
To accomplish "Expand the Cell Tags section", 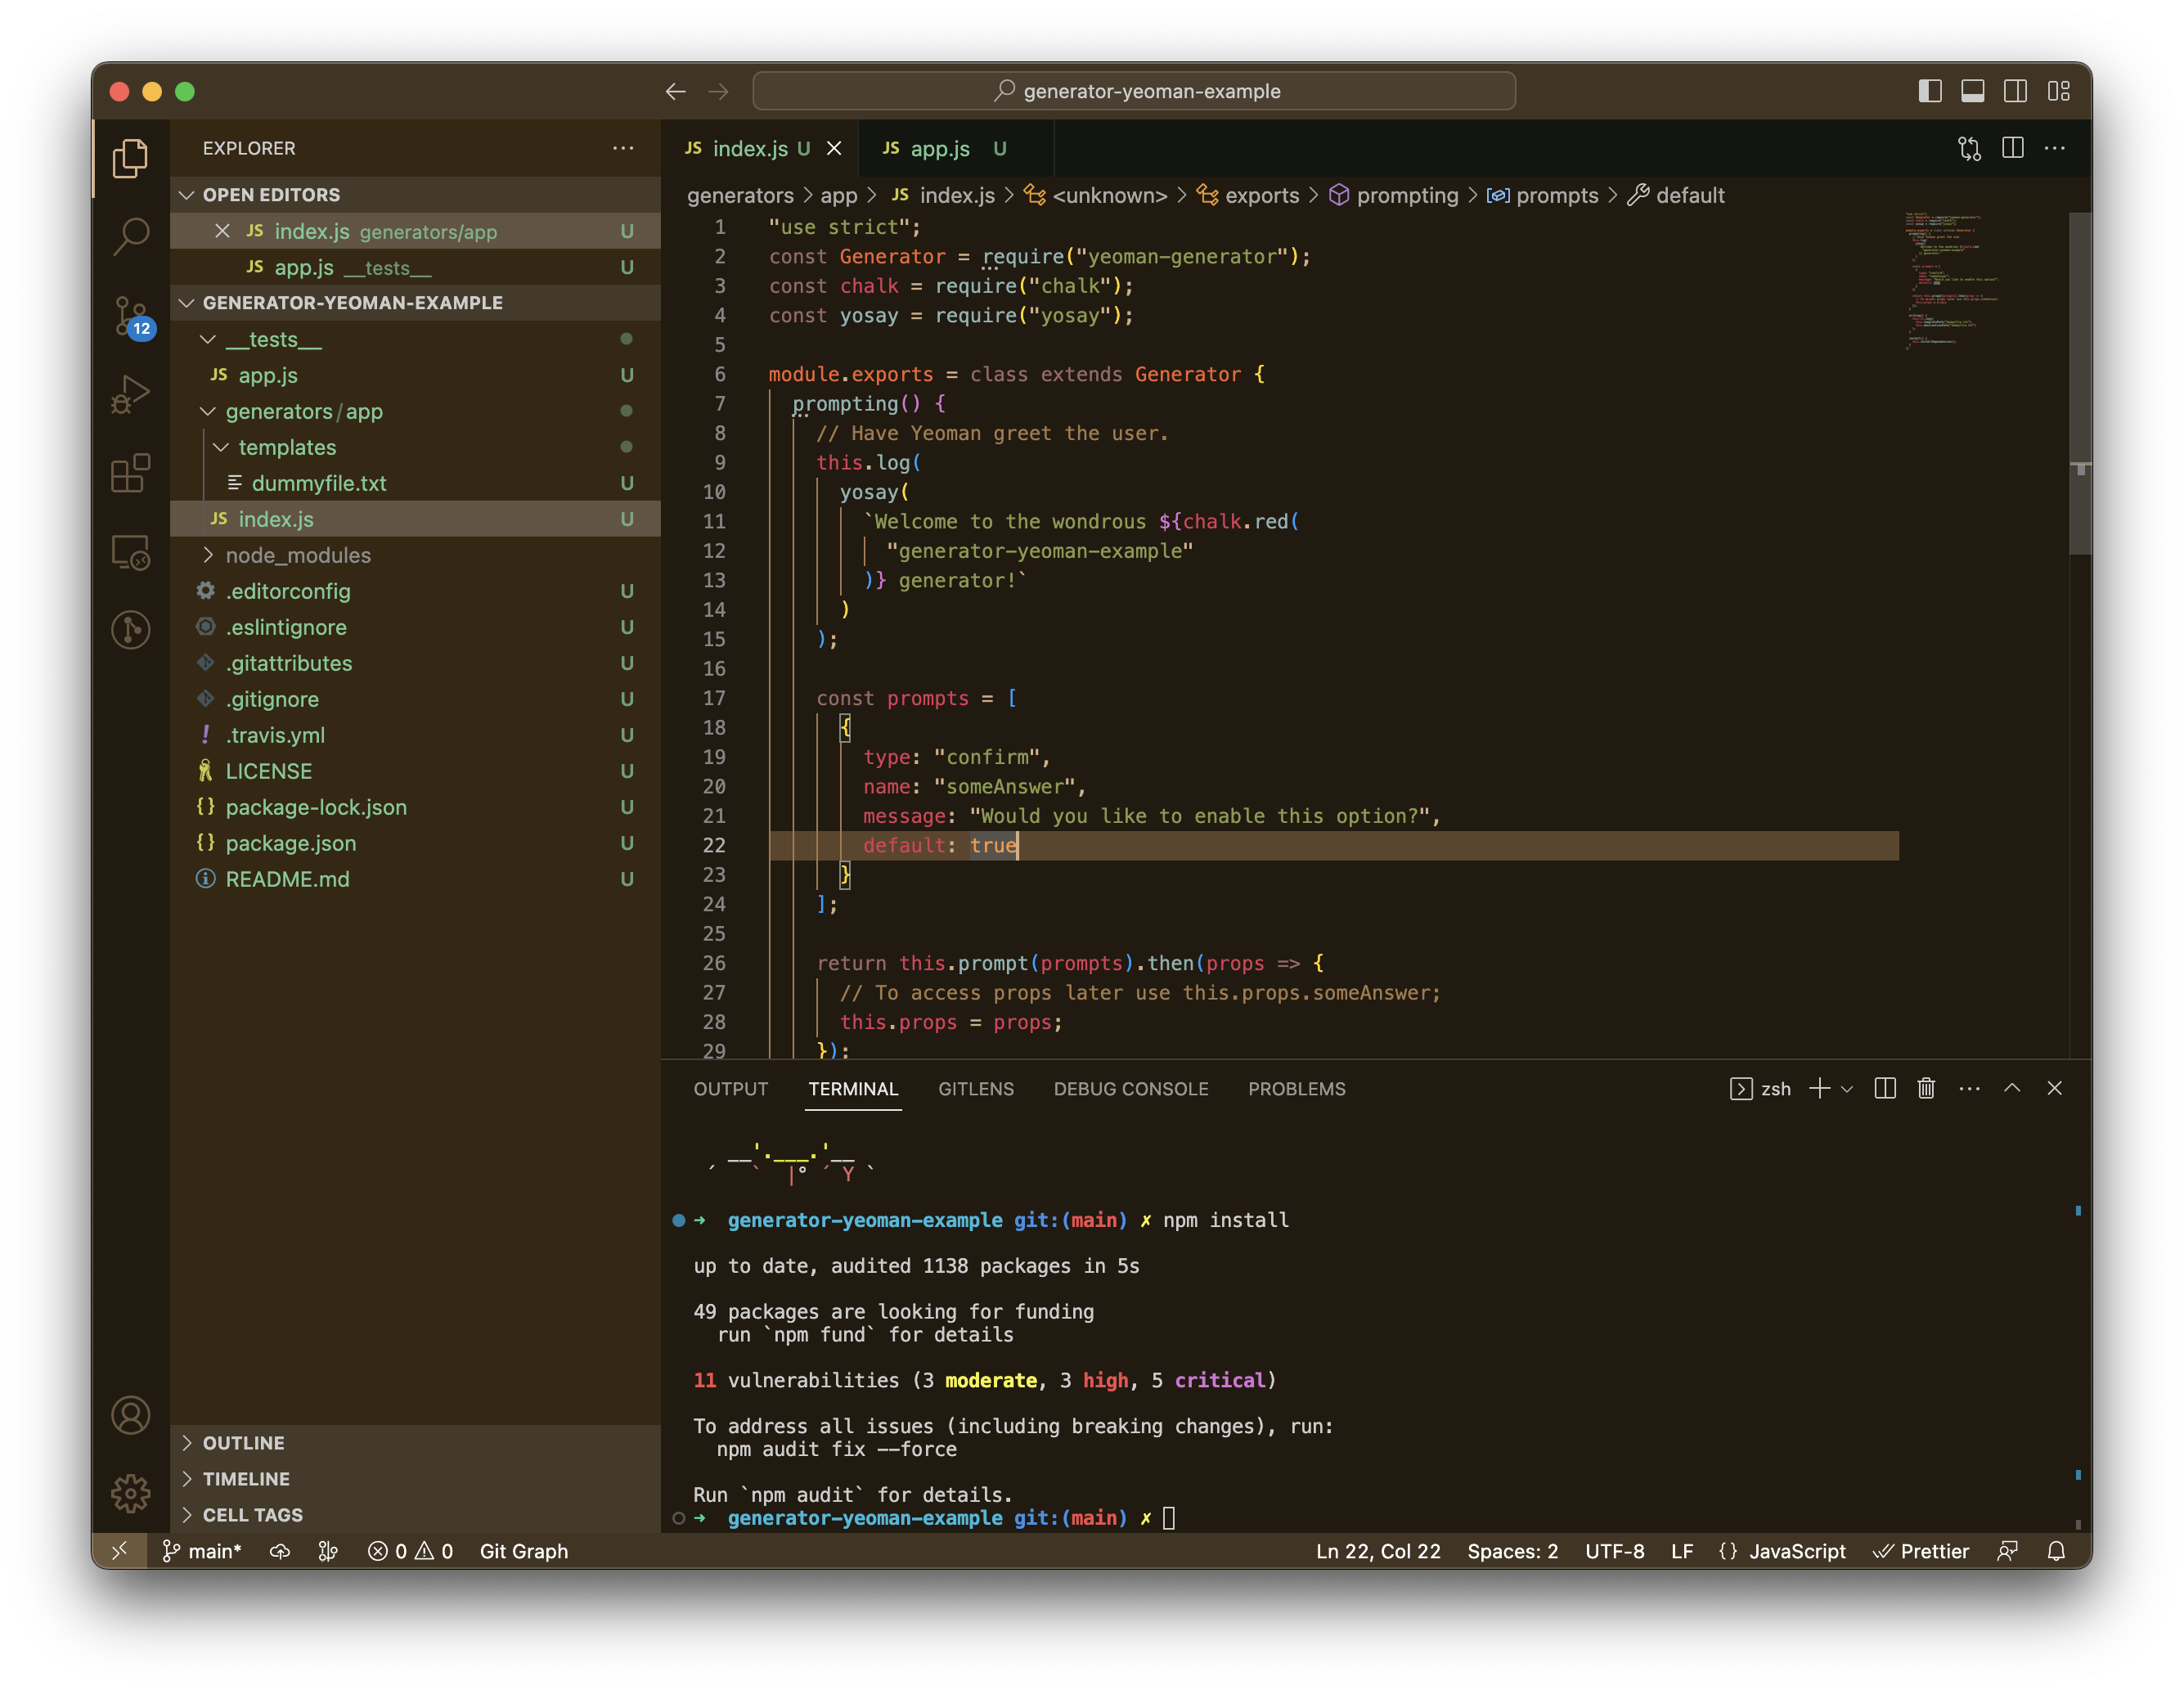I will coord(416,1515).
